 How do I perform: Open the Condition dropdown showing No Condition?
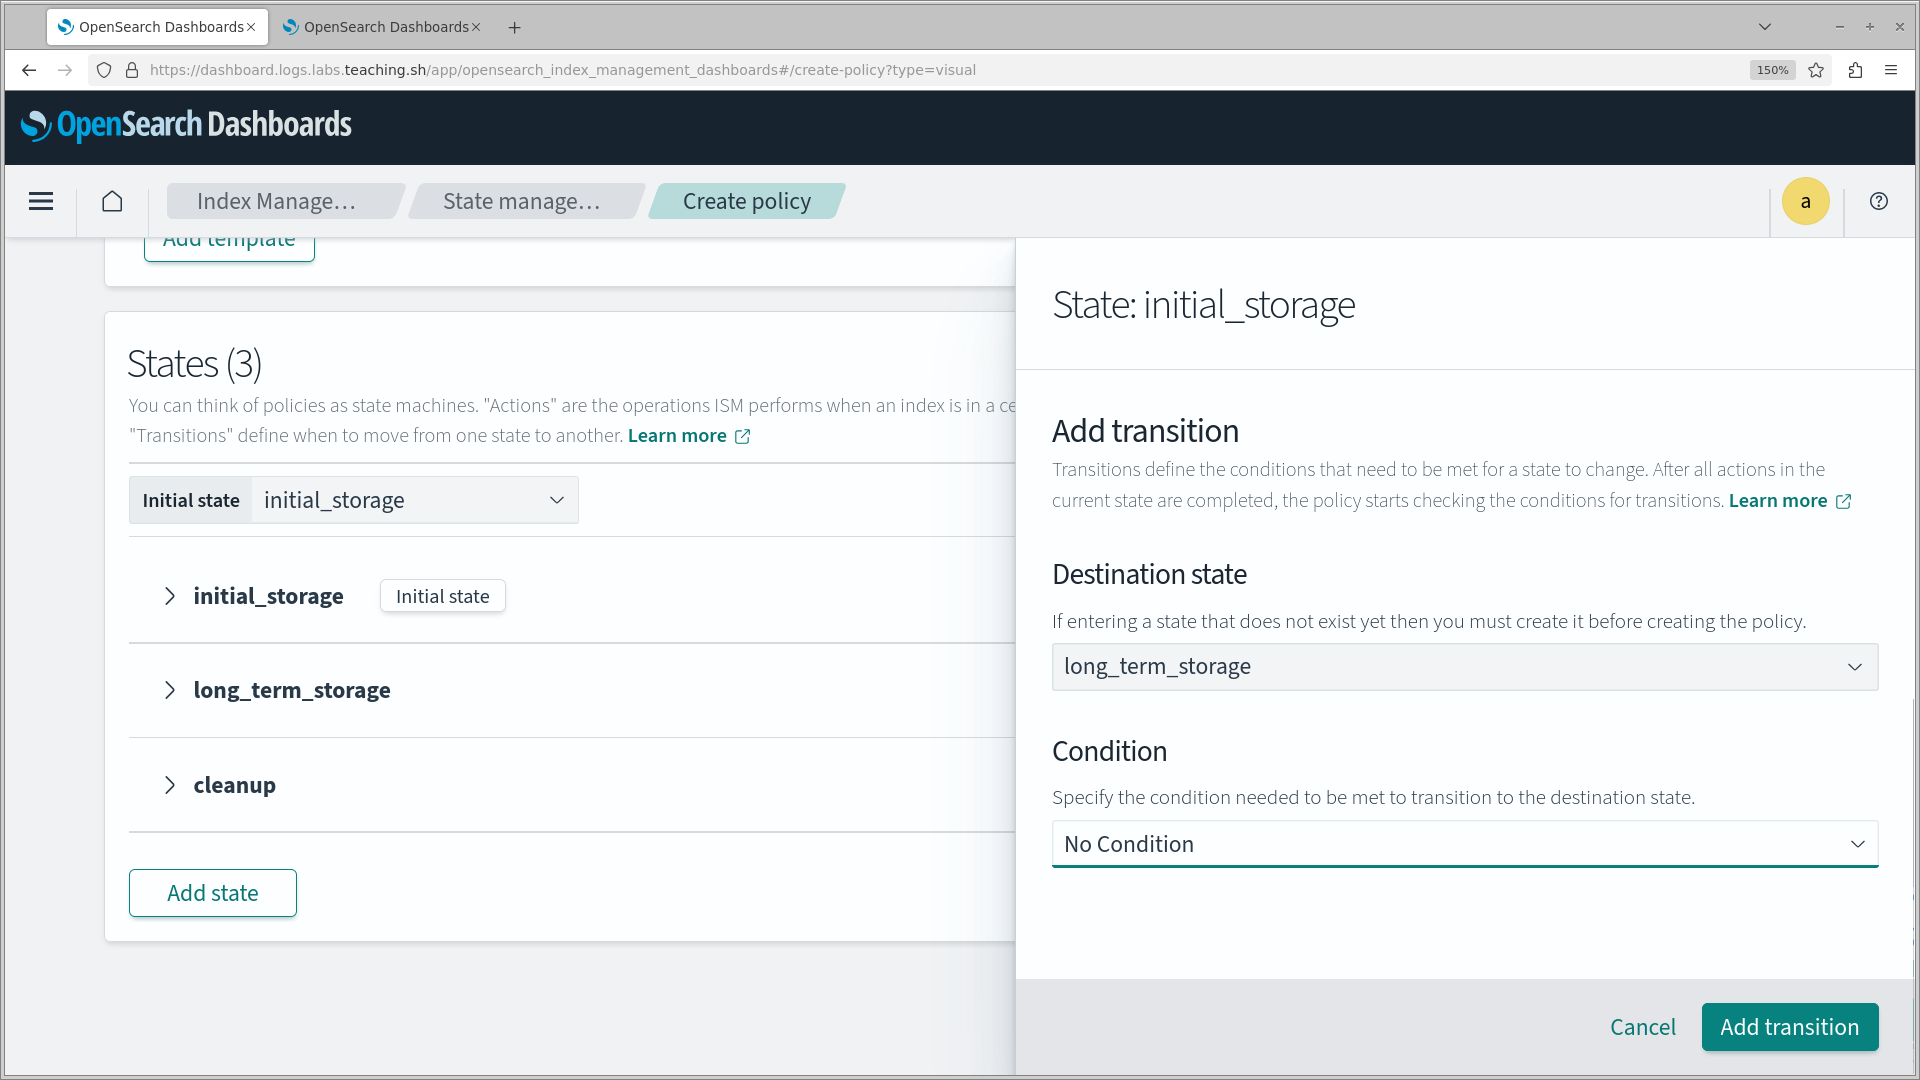pyautogui.click(x=1464, y=844)
